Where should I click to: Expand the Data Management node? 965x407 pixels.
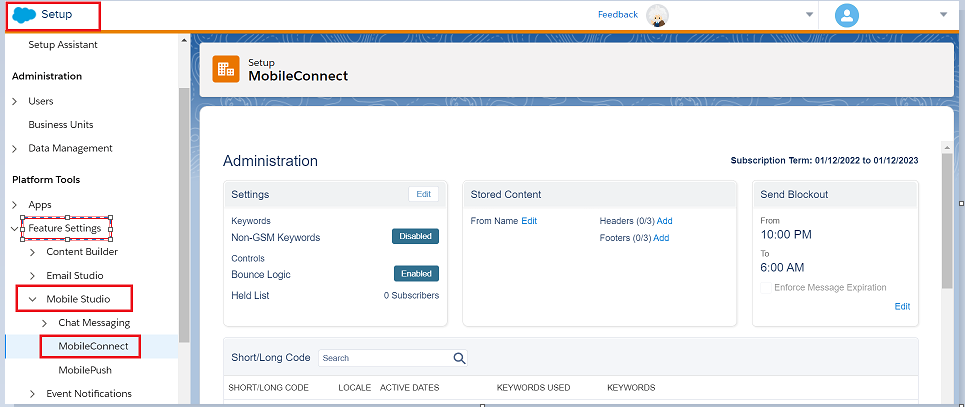[15, 148]
